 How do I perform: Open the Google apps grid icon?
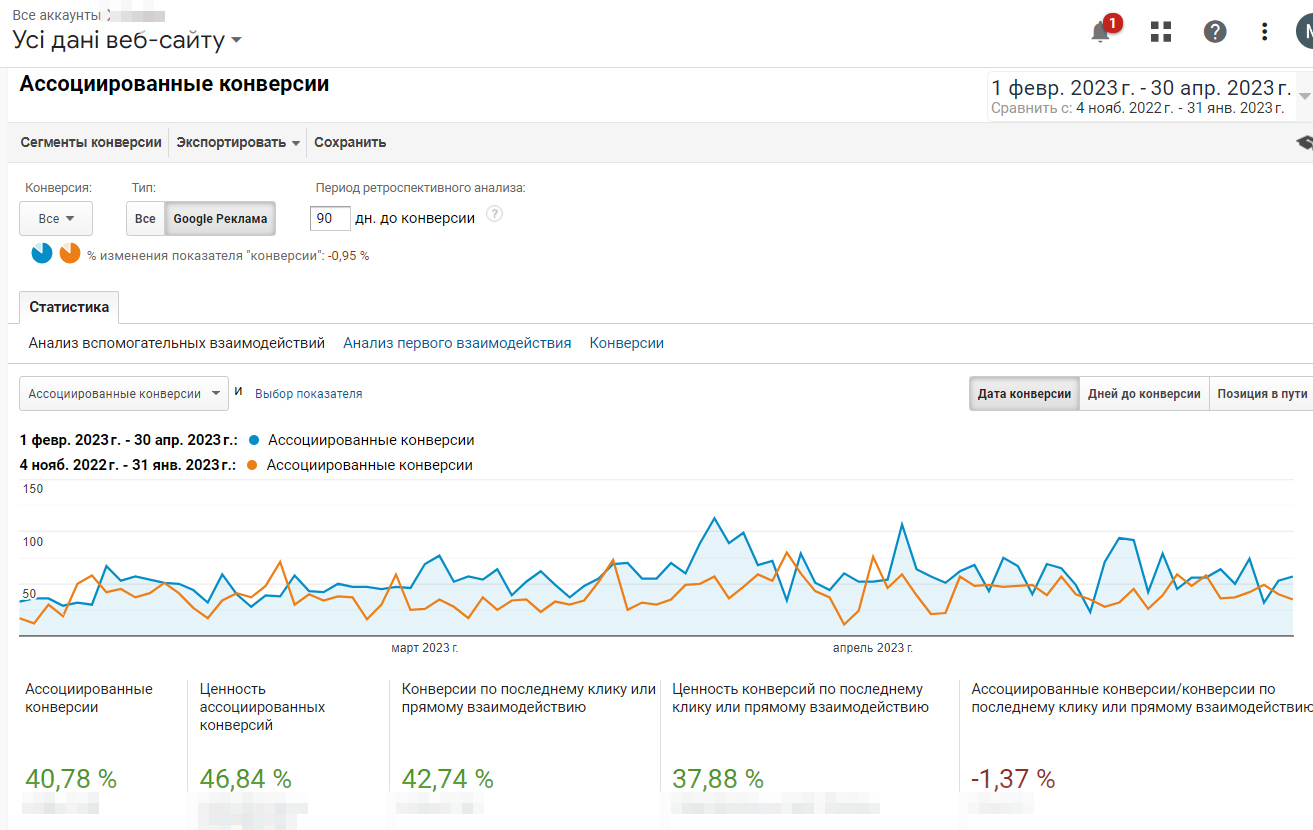coord(1160,32)
